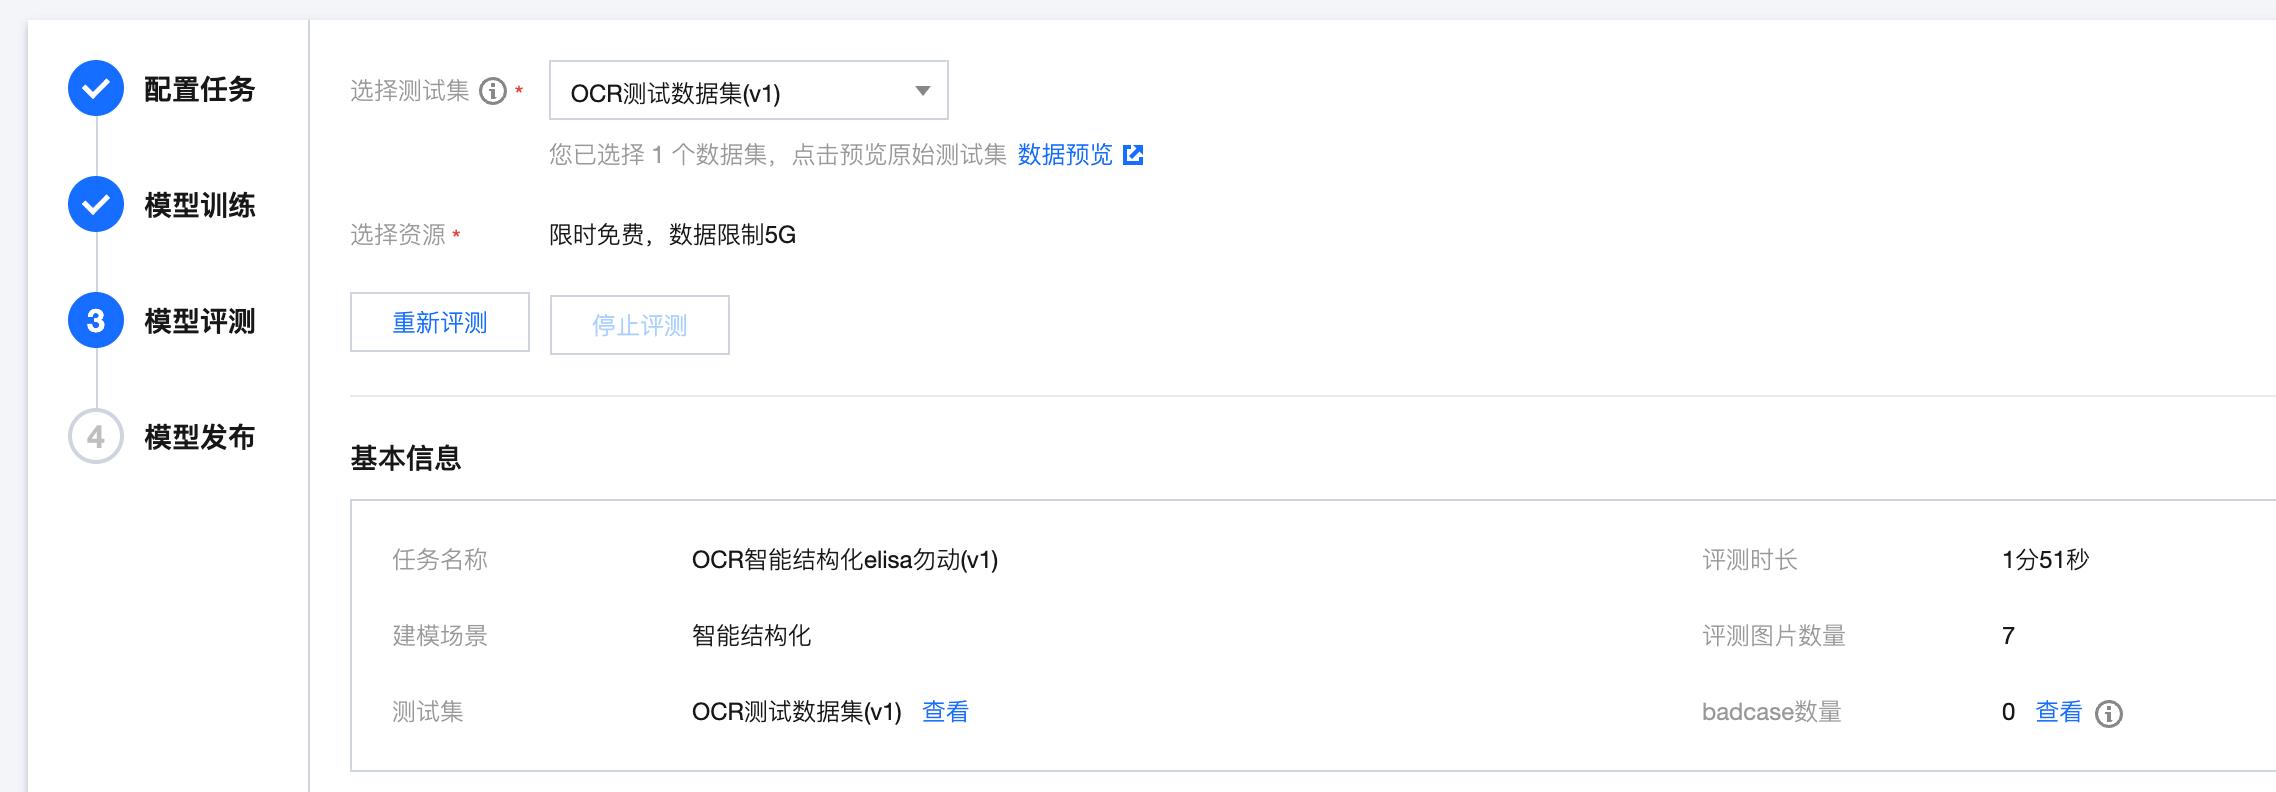
Task: Open the 数据预览 link
Action: (x=1065, y=155)
